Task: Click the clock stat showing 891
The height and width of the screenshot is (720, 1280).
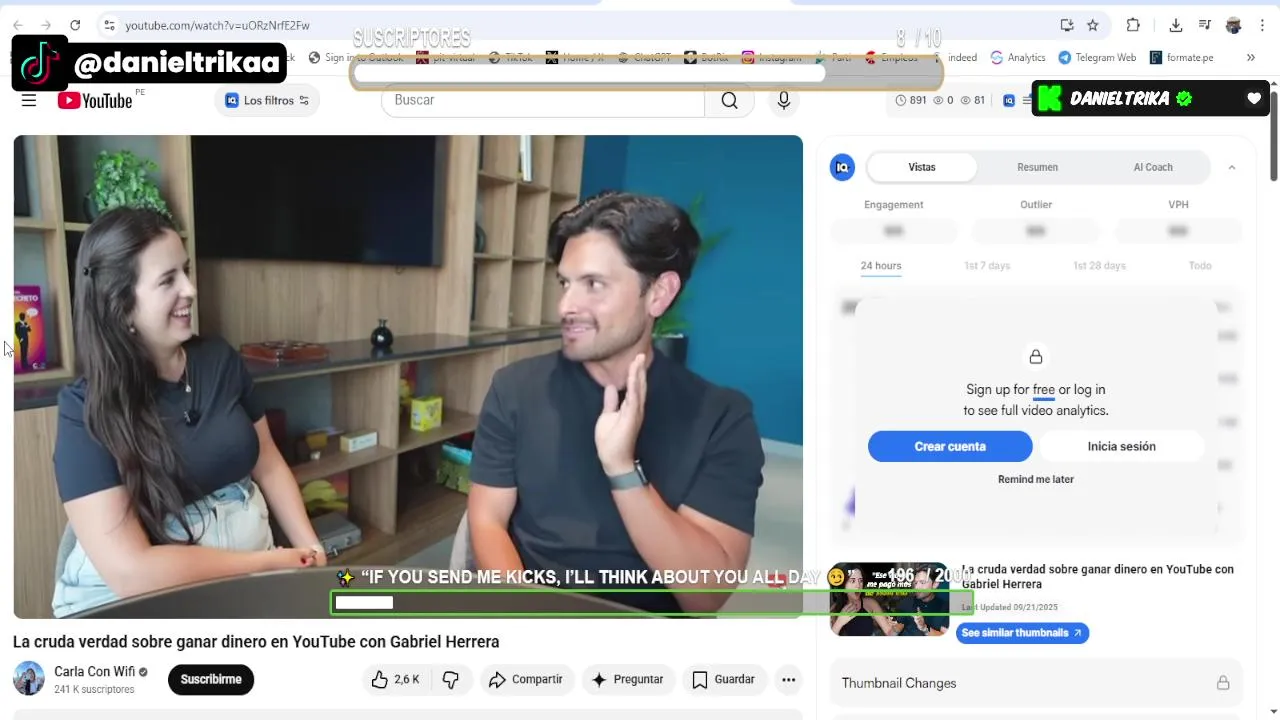Action: (911, 100)
